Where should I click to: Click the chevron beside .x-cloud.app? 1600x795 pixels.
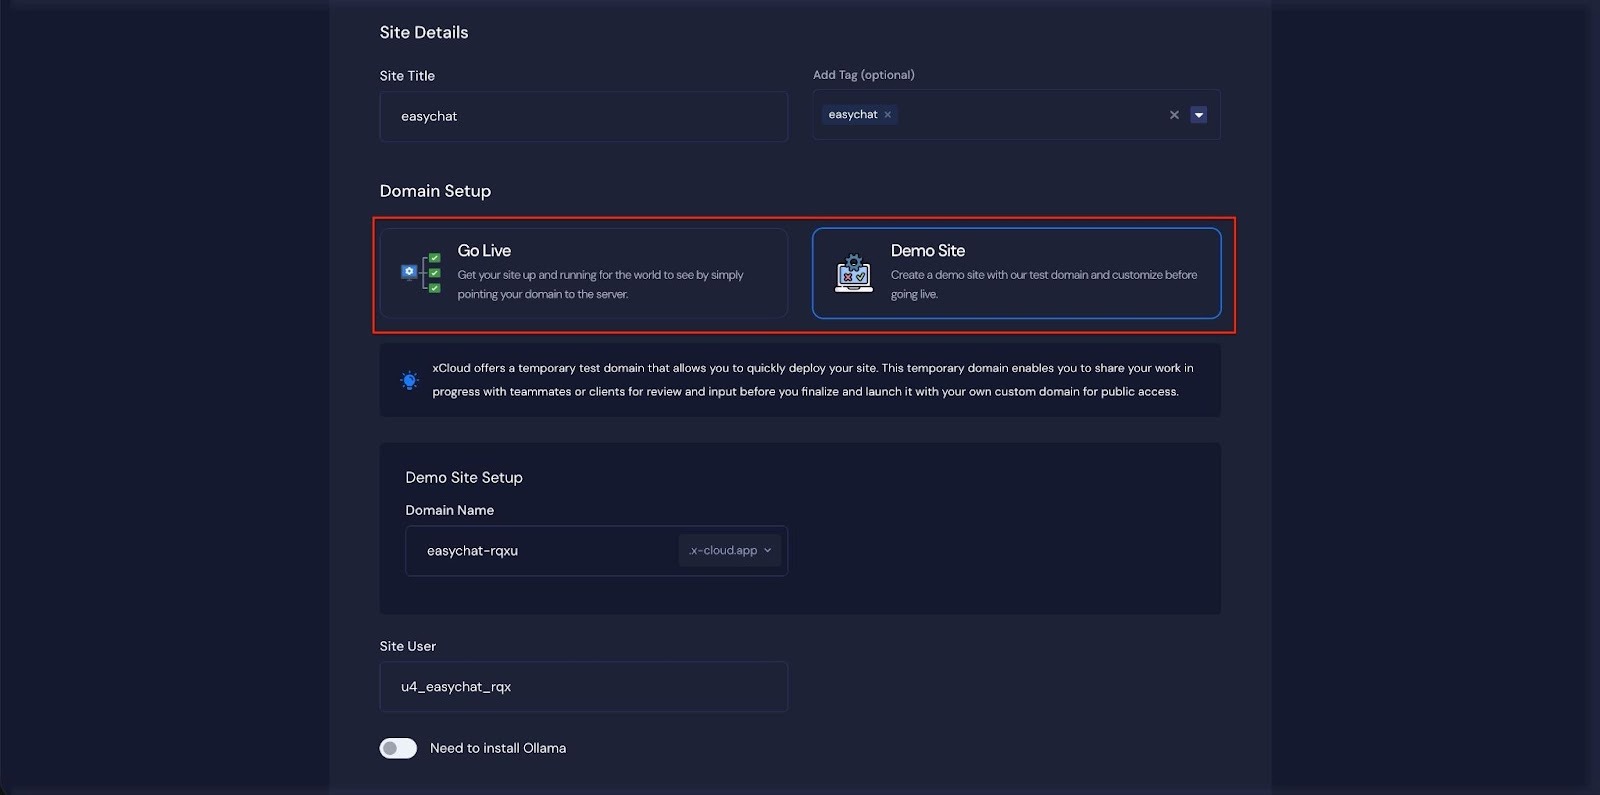768,551
